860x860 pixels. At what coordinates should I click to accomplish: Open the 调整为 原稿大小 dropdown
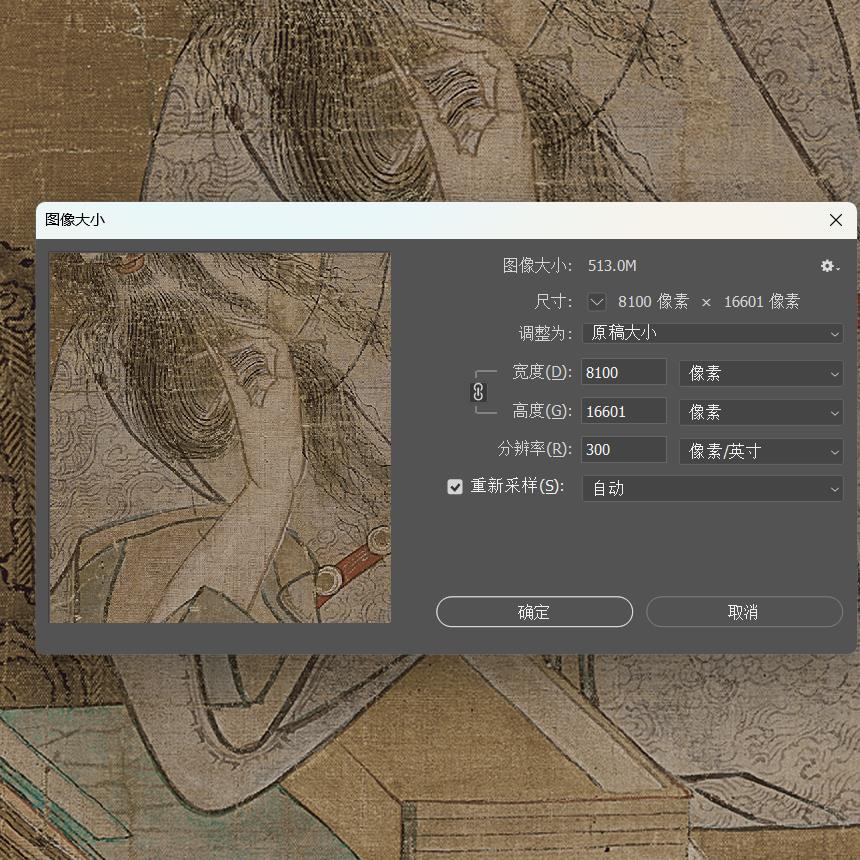click(x=712, y=333)
